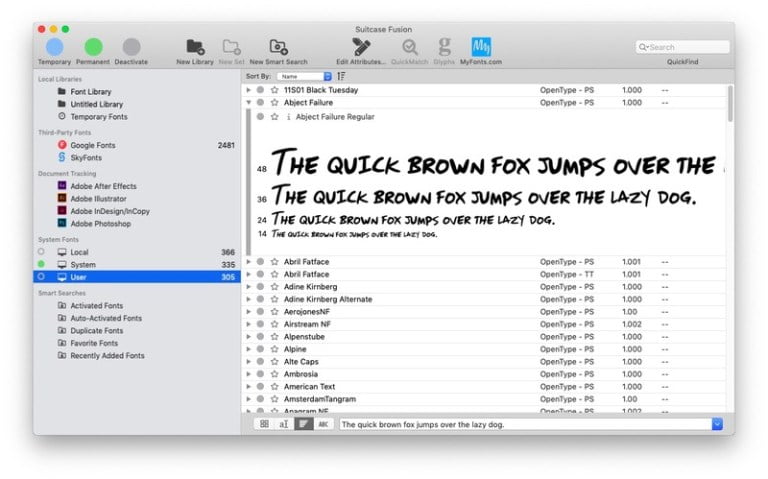
Task: Click the green Permanent activation icon
Action: 94,48
